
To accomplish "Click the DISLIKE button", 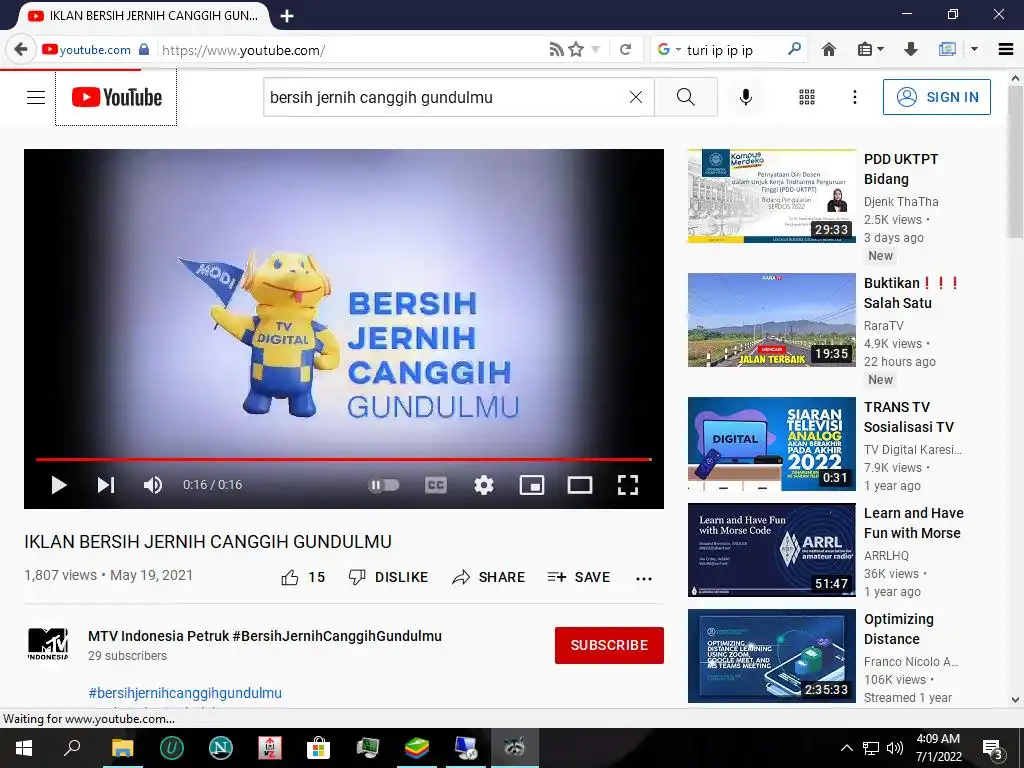I will pyautogui.click(x=388, y=577).
